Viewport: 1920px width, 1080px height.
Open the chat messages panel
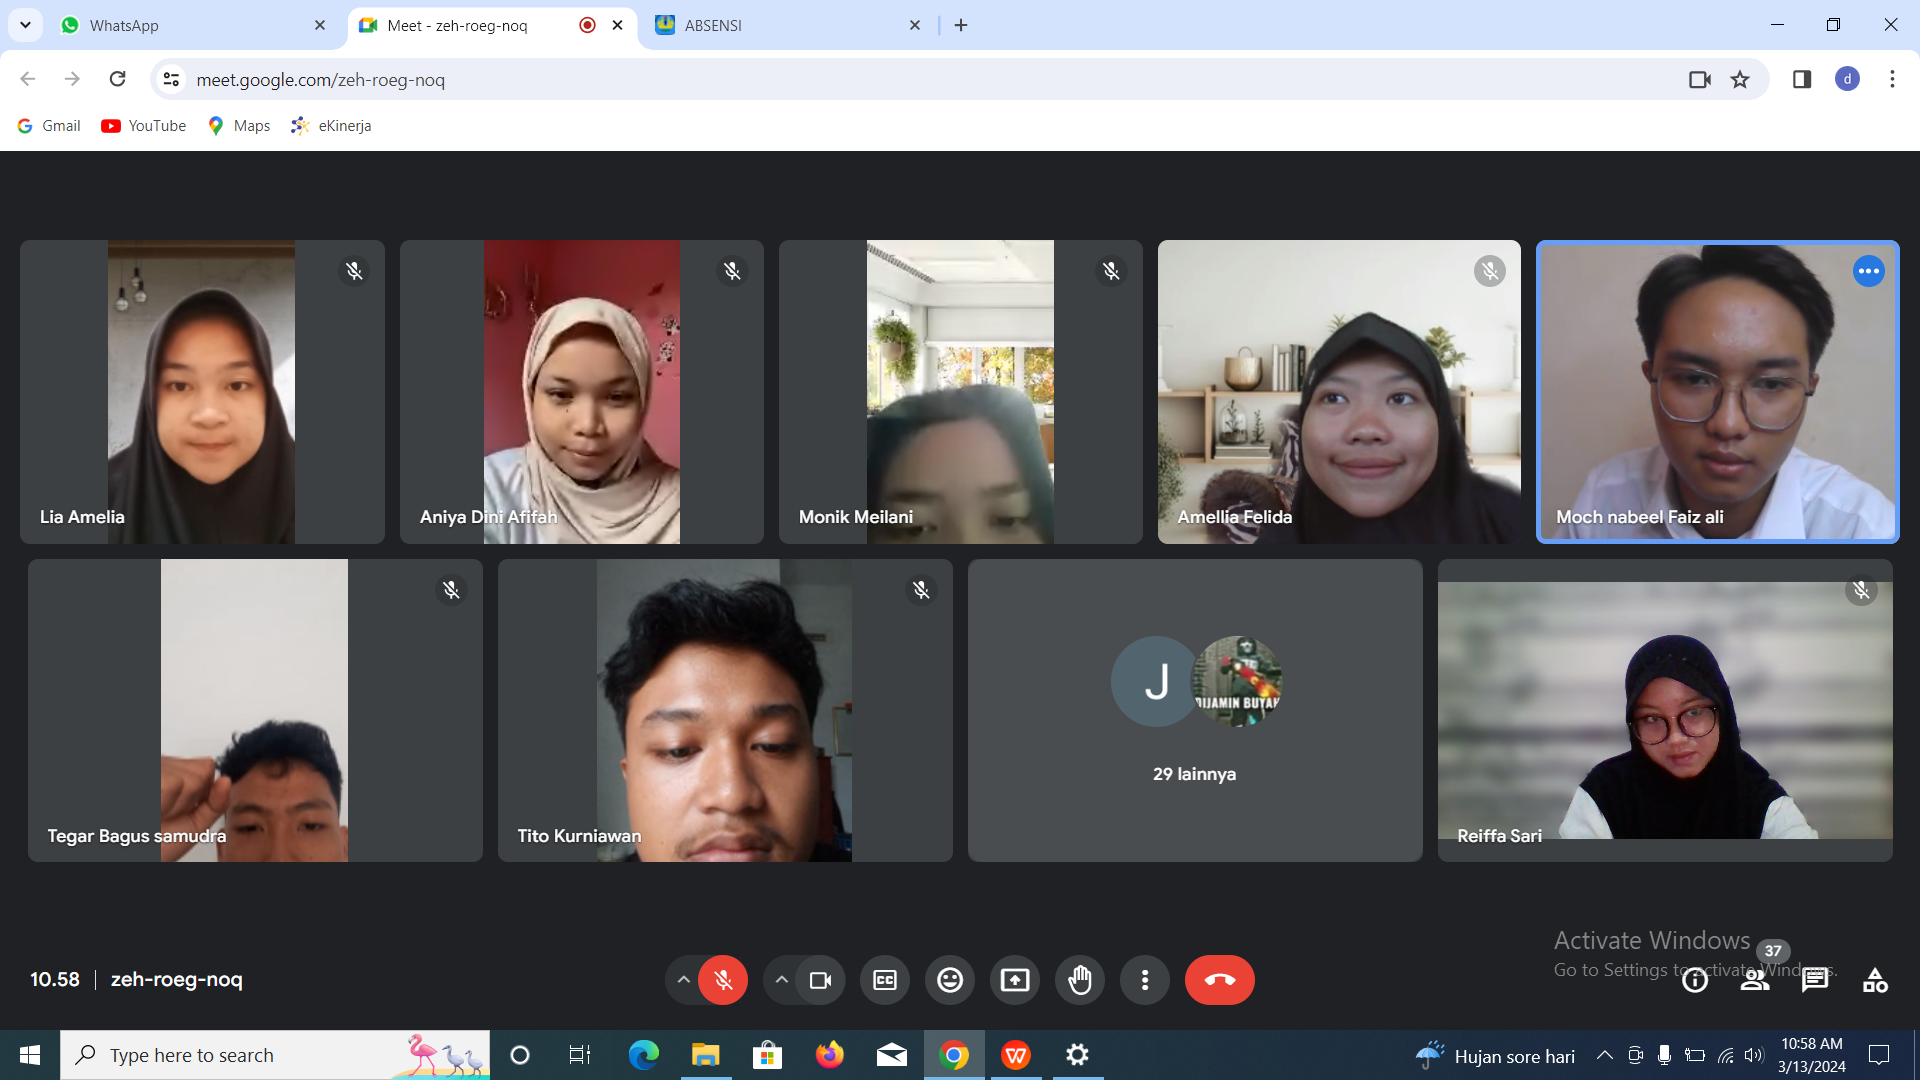(x=1815, y=980)
